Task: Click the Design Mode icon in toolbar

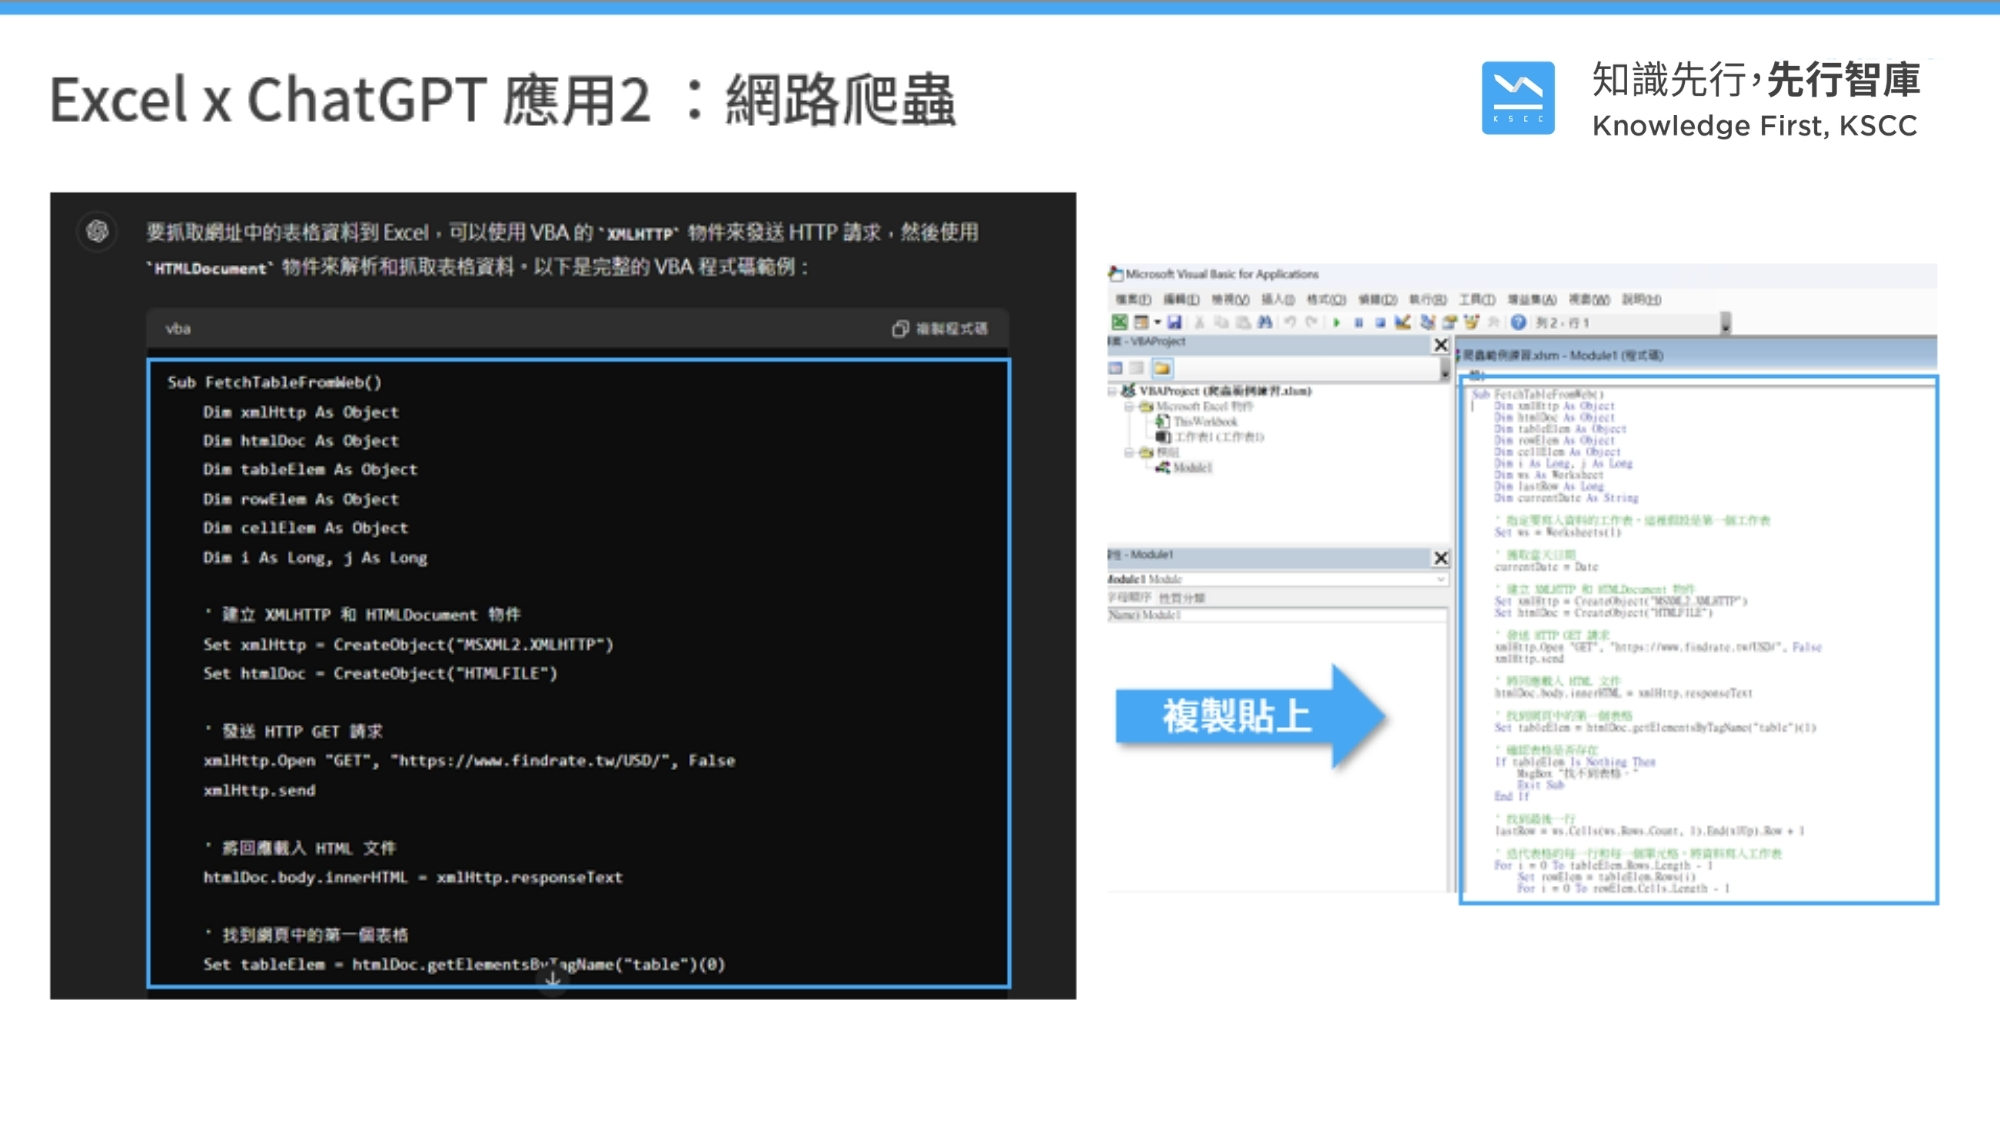Action: pyautogui.click(x=1402, y=322)
